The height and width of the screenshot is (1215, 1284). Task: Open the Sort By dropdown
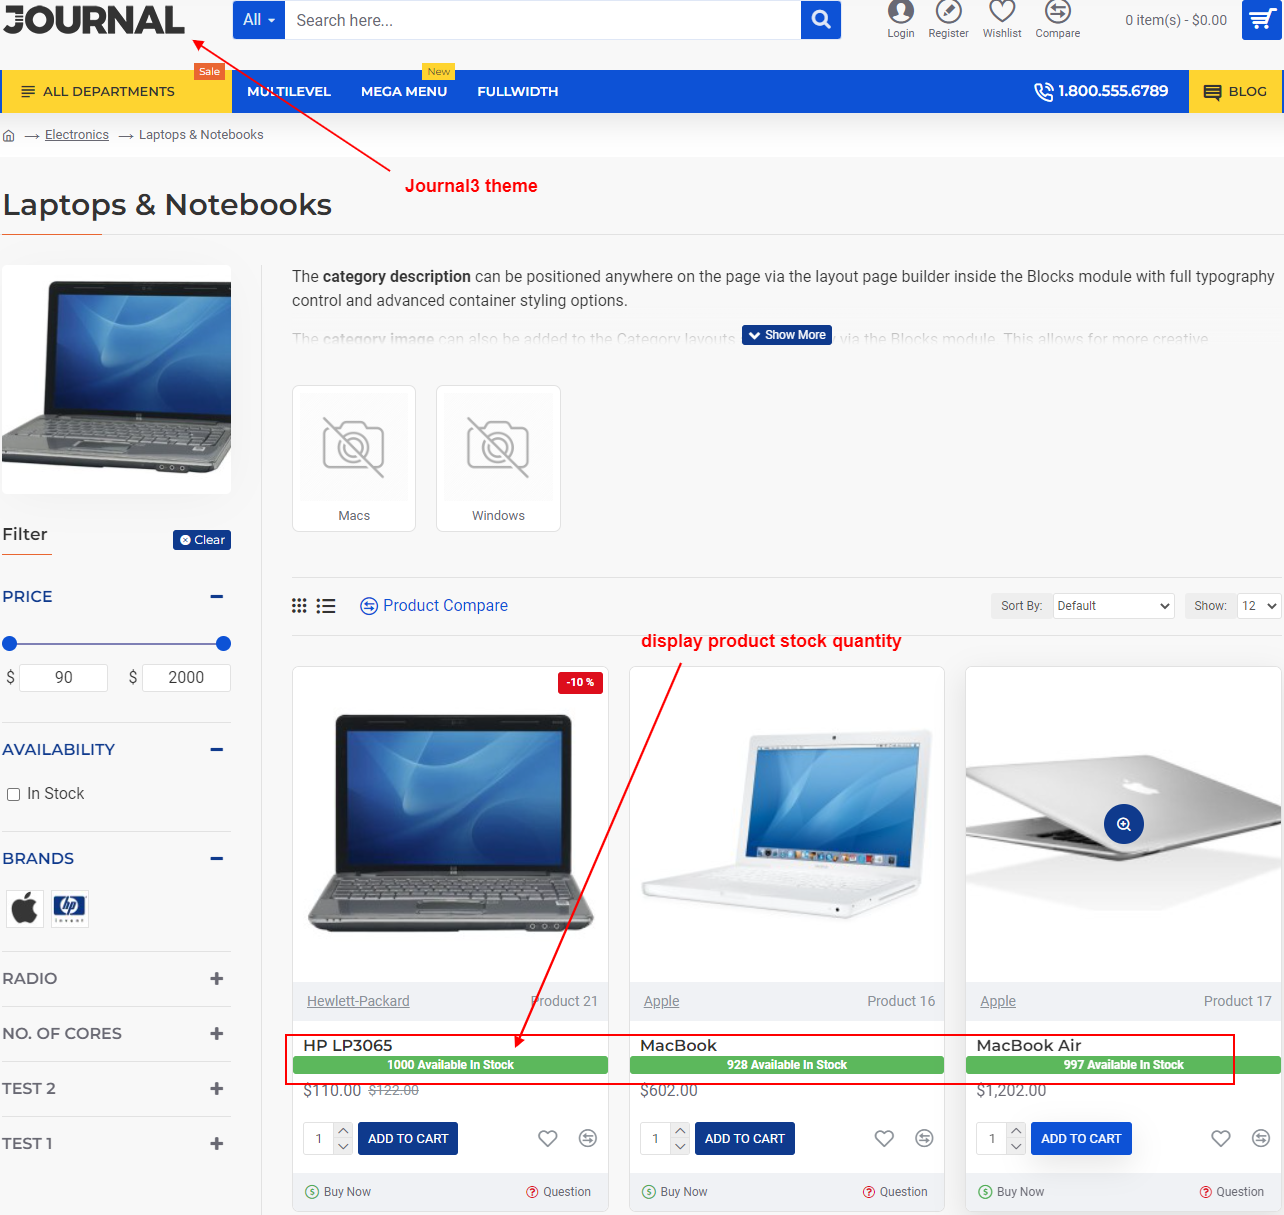(1113, 606)
